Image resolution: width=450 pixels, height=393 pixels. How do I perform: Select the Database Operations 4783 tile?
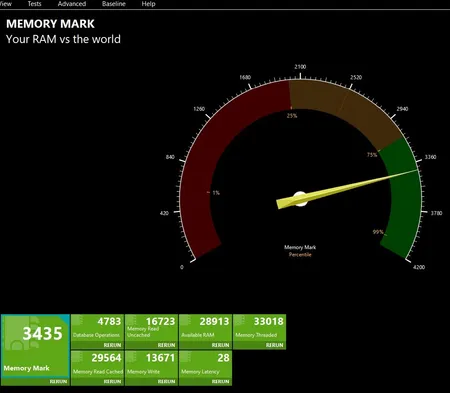coord(97,328)
